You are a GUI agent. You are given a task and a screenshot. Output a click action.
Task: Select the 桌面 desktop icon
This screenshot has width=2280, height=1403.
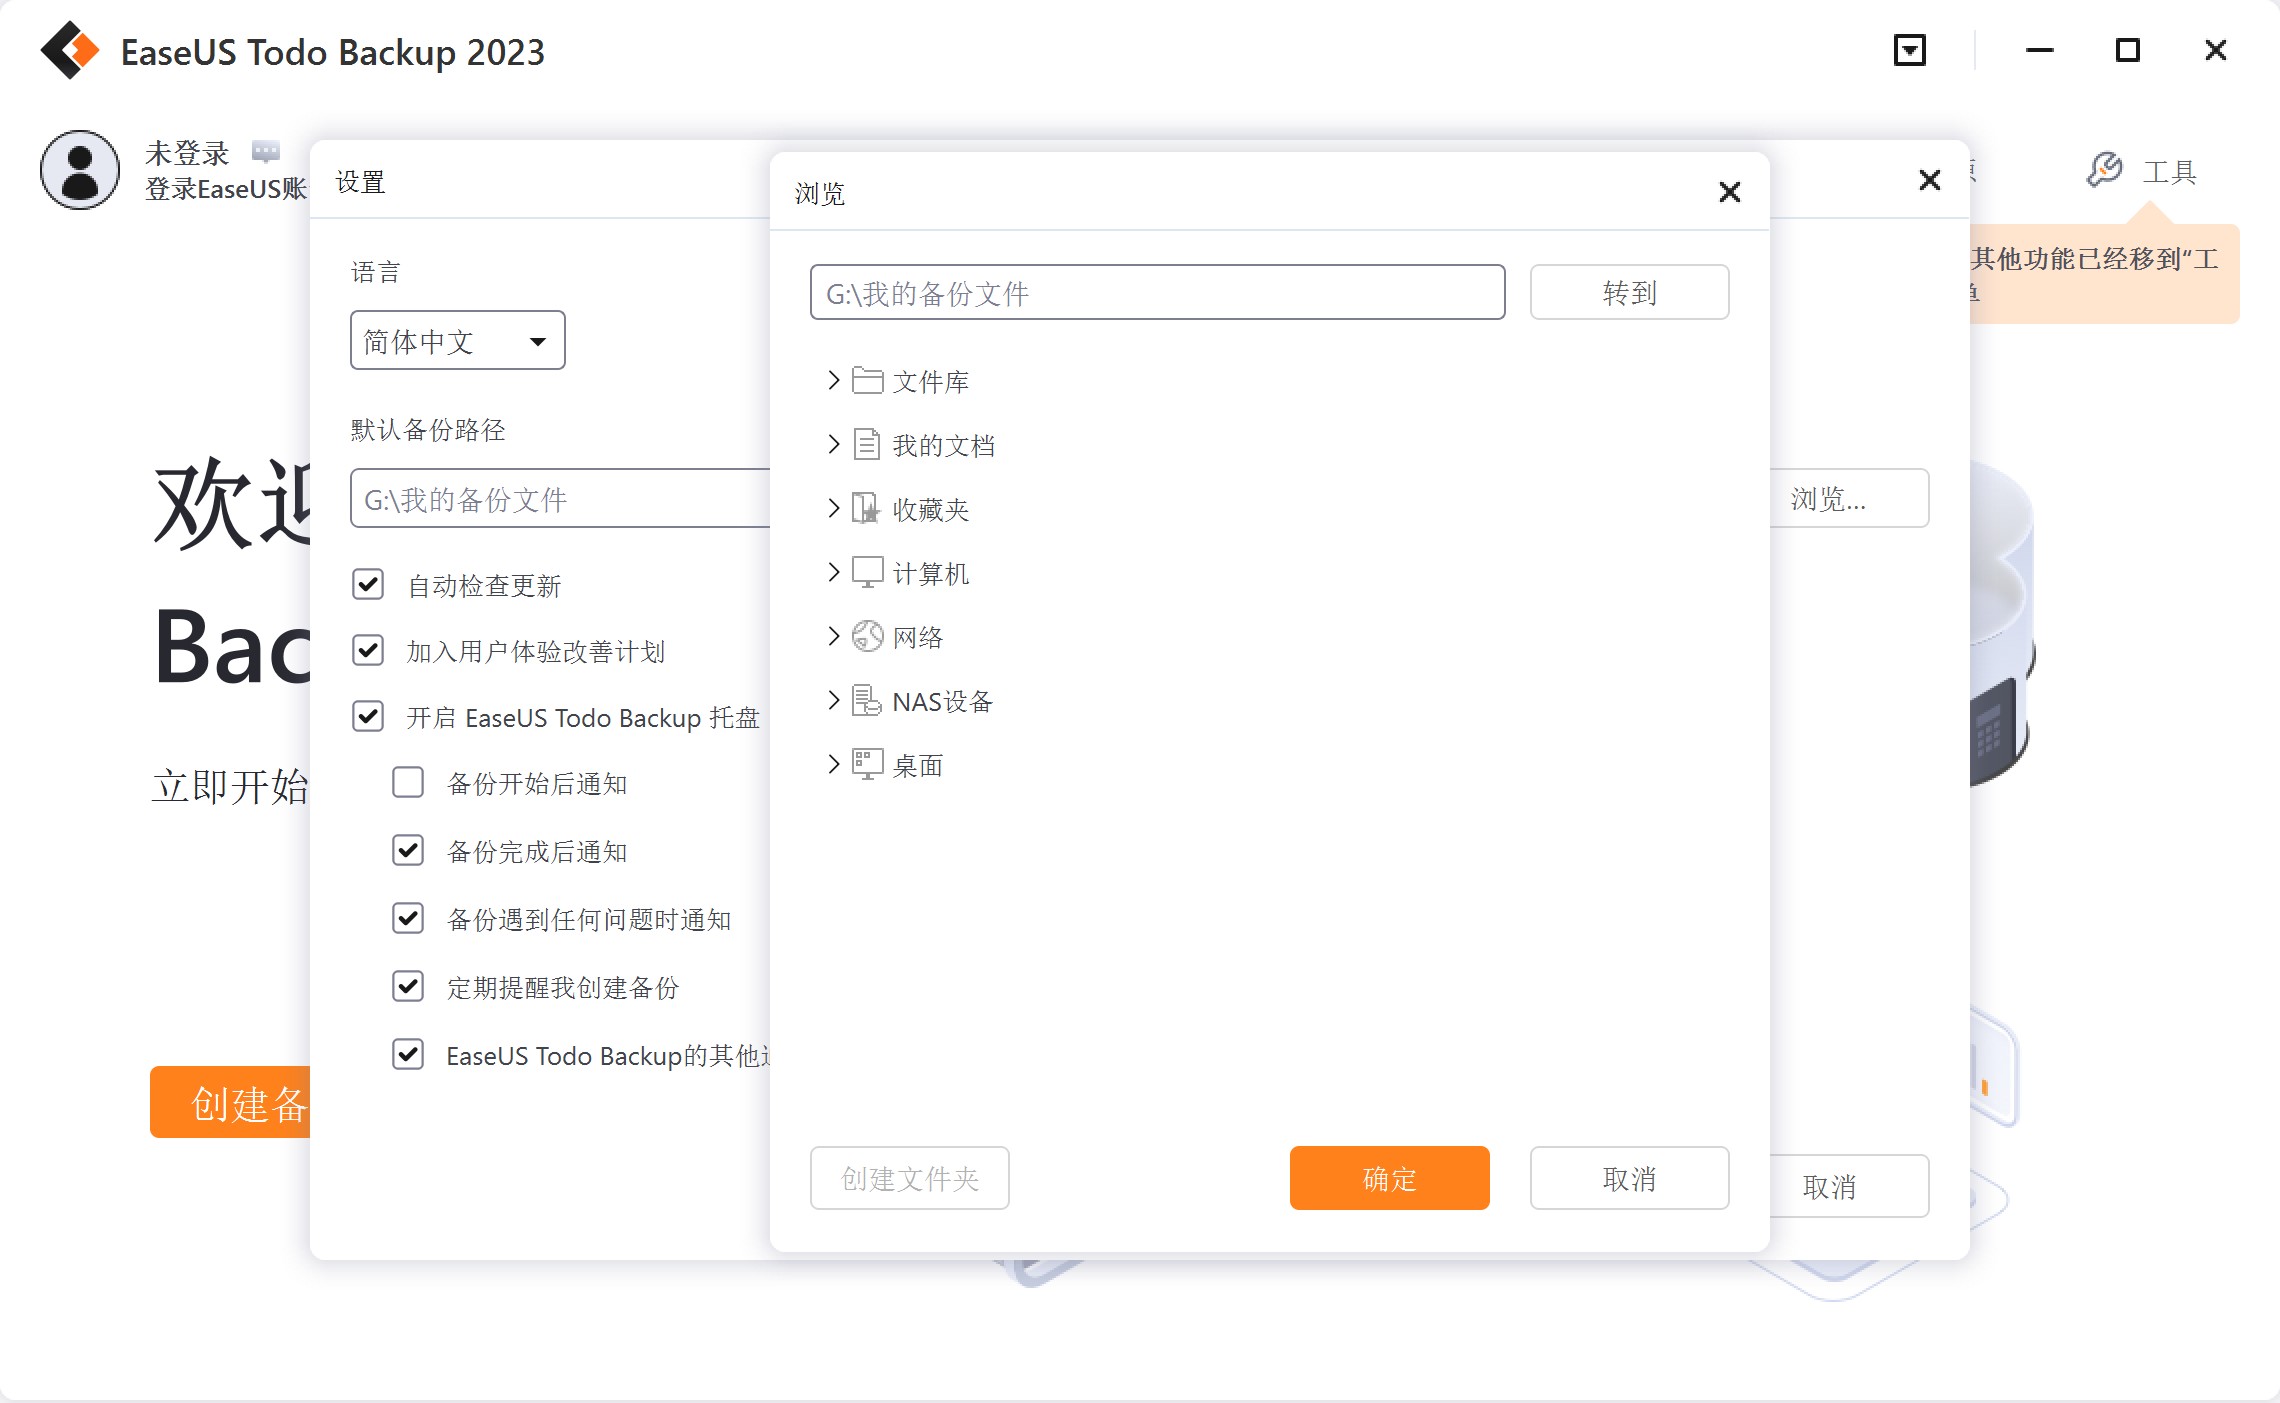pyautogui.click(x=867, y=764)
